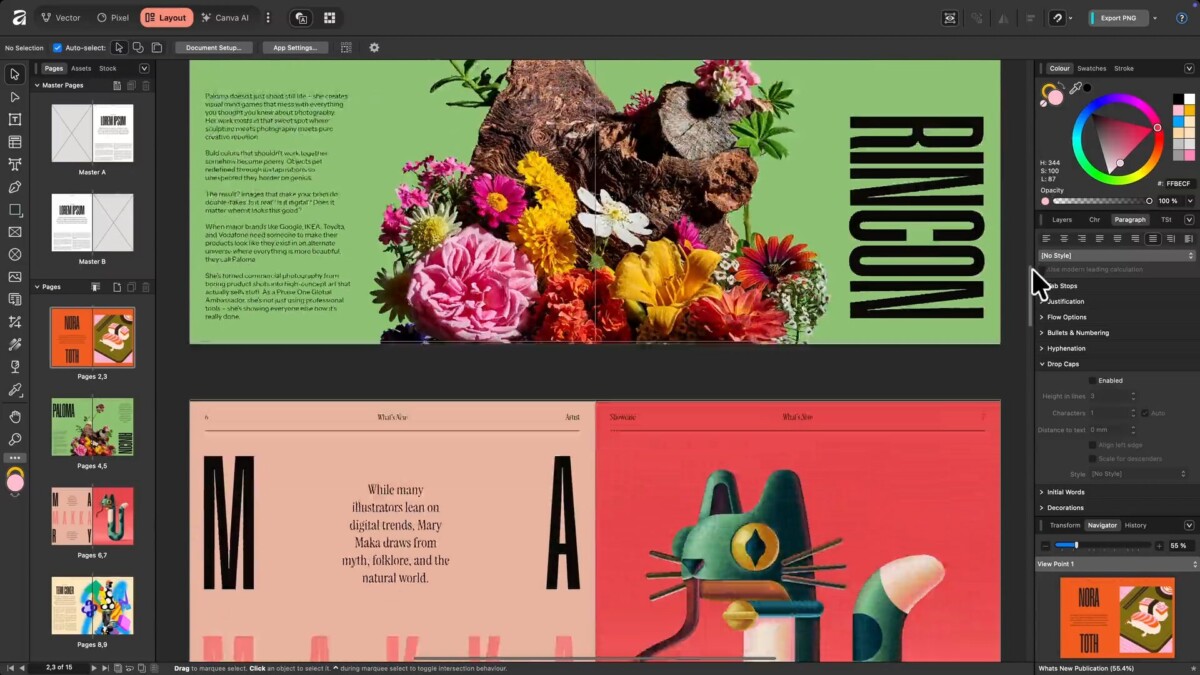Toggle Use modern leading calculation checkbox

(1041, 270)
